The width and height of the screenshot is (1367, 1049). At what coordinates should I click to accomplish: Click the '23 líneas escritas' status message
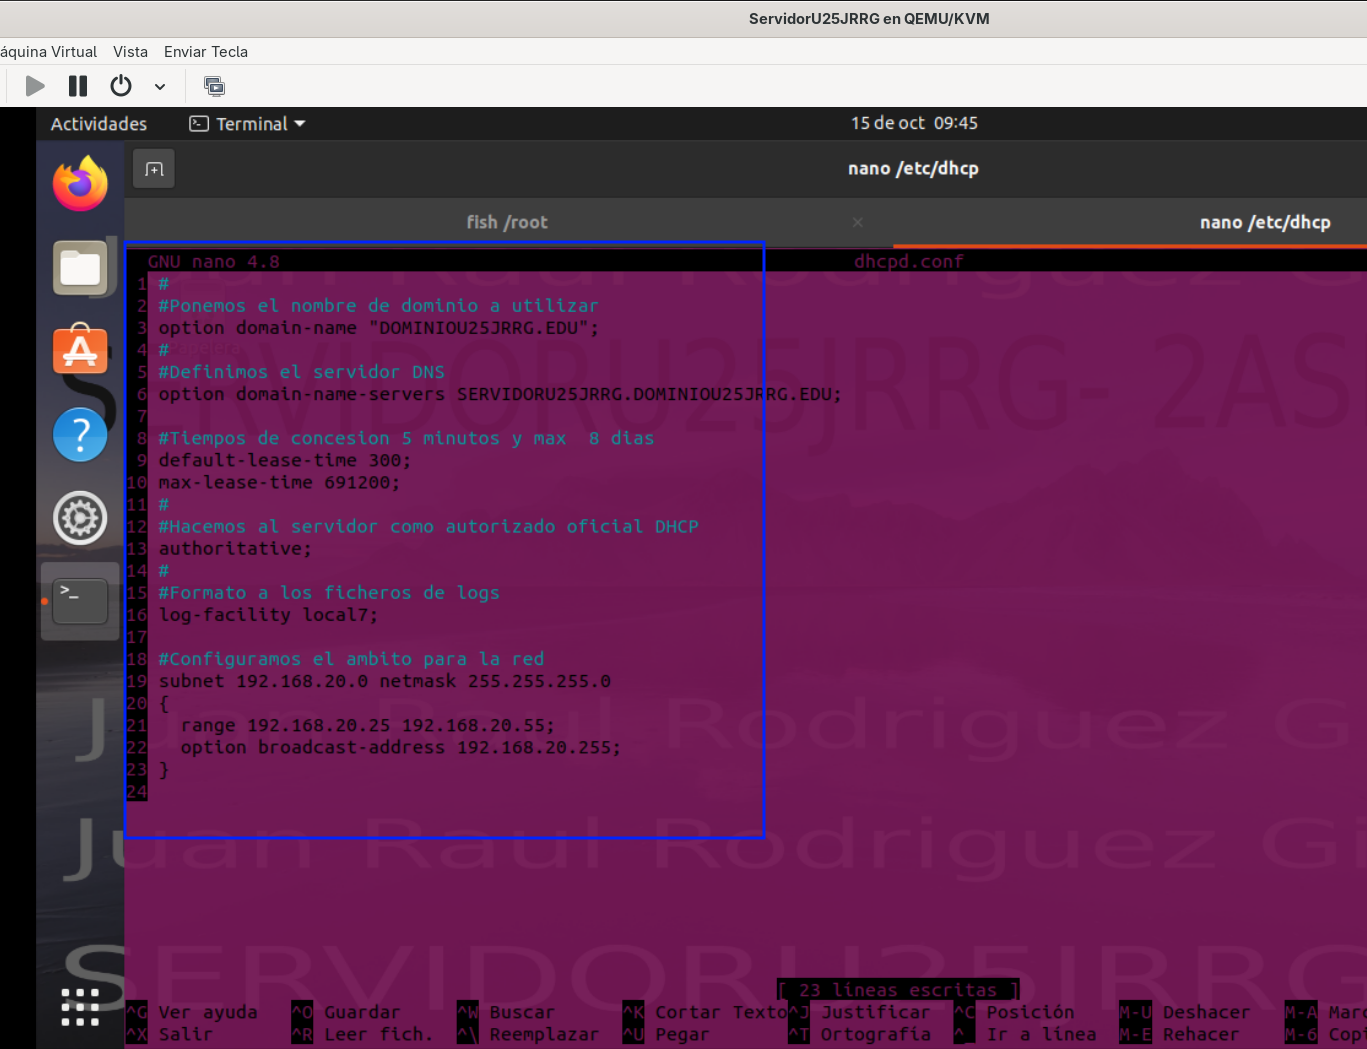click(x=898, y=990)
